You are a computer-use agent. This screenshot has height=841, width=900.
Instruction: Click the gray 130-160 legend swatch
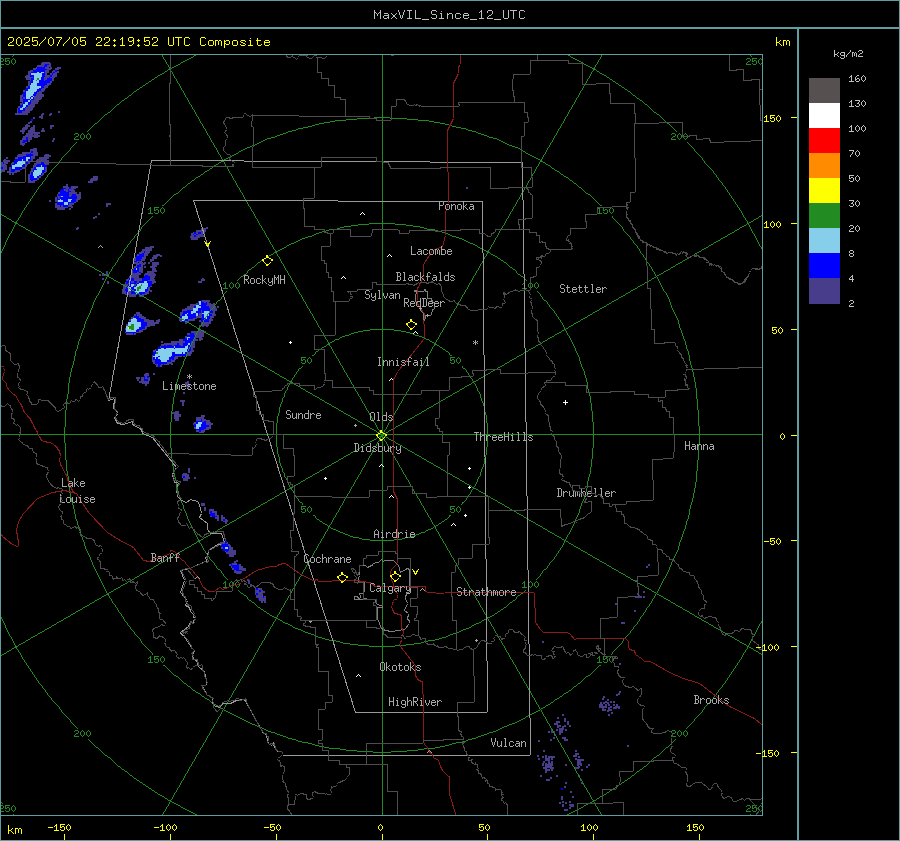(x=824, y=90)
